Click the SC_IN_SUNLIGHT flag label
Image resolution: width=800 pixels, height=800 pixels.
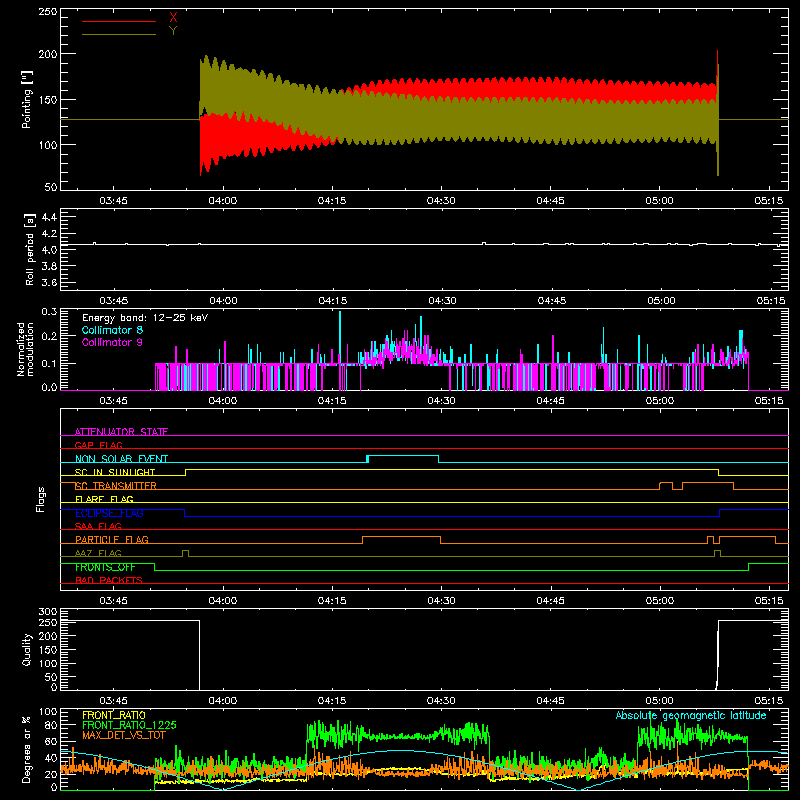[x=115, y=472]
